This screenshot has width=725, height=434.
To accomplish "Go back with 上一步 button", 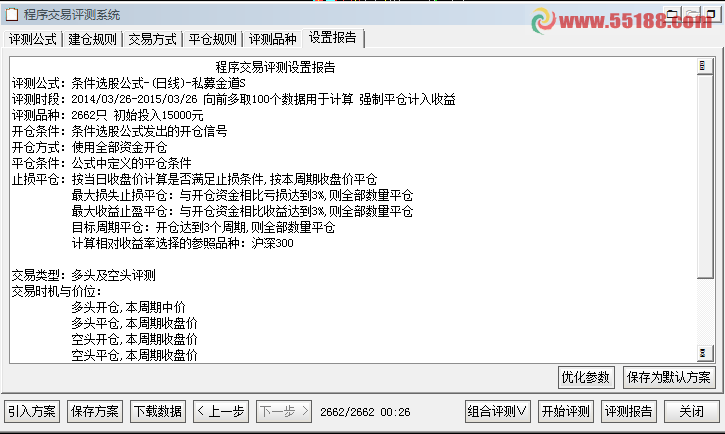I will tap(221, 411).
